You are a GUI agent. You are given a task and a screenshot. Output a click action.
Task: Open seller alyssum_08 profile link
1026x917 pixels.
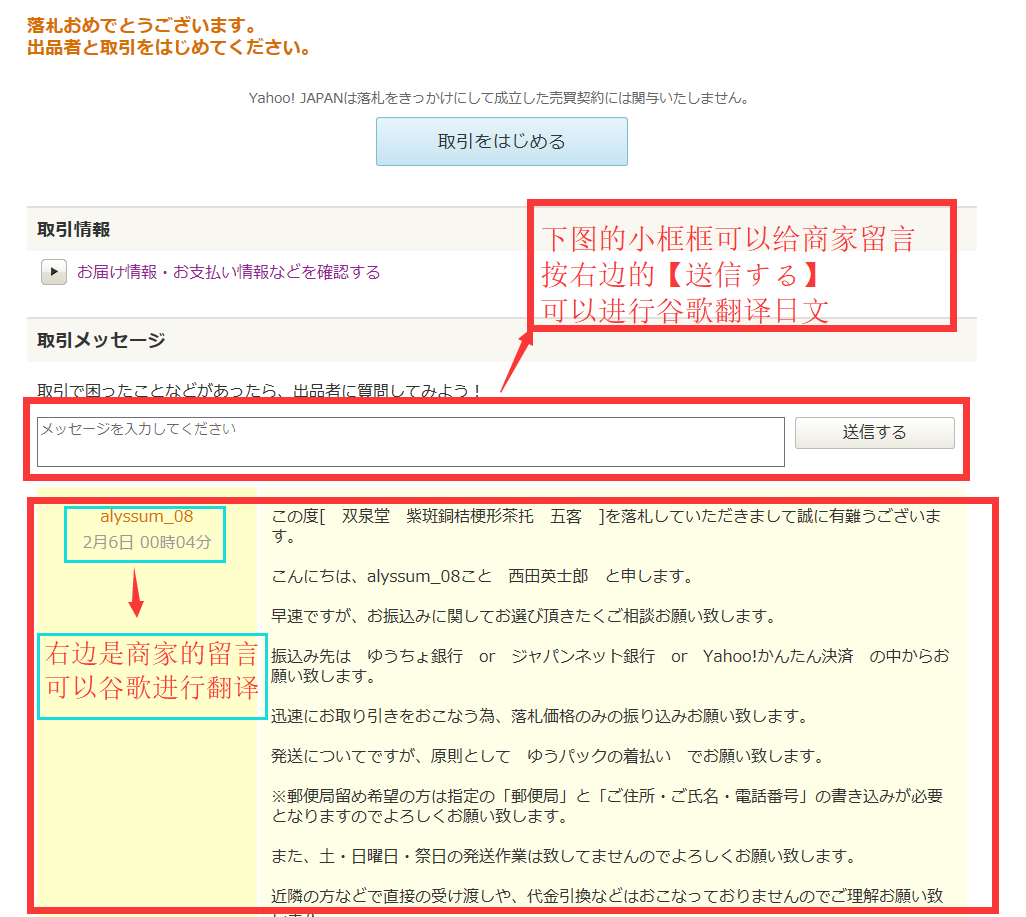pos(146,517)
